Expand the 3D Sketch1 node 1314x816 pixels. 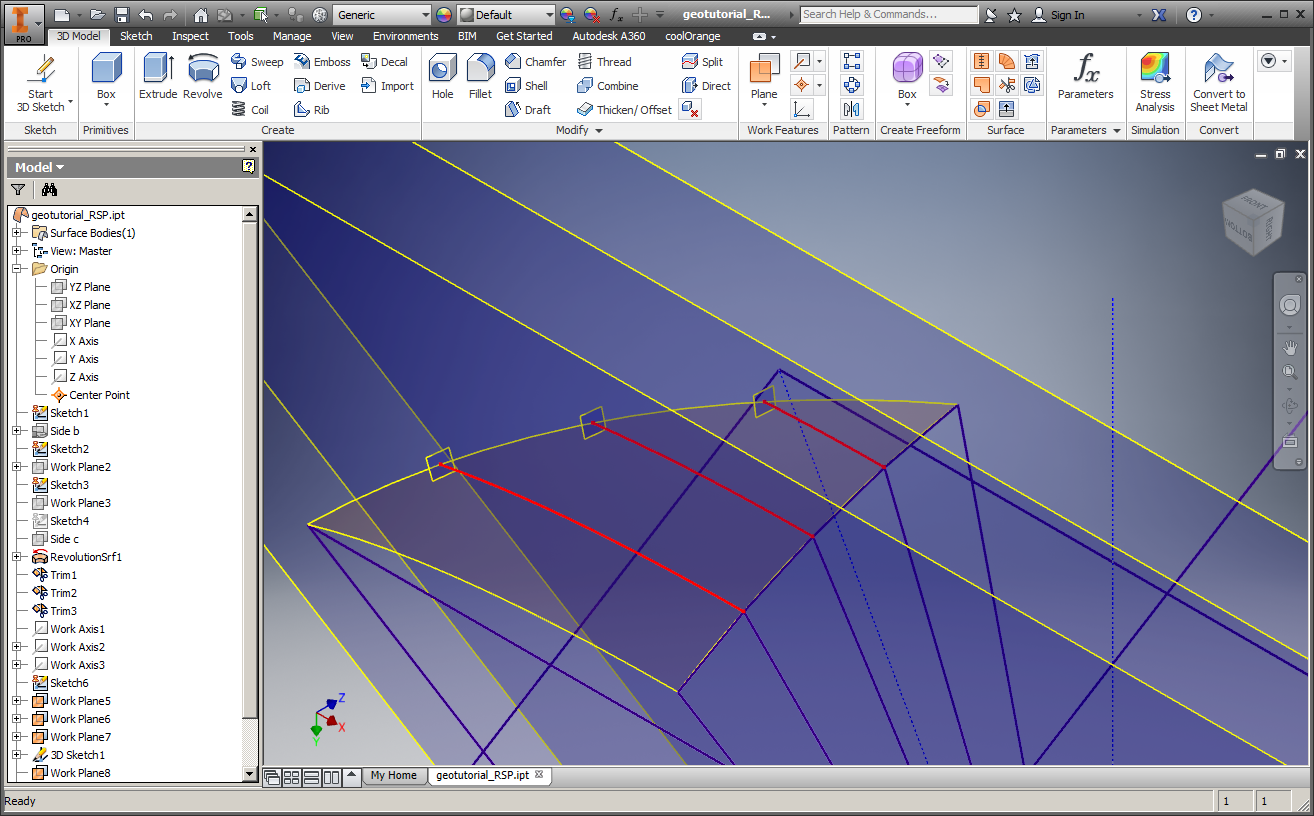point(16,755)
